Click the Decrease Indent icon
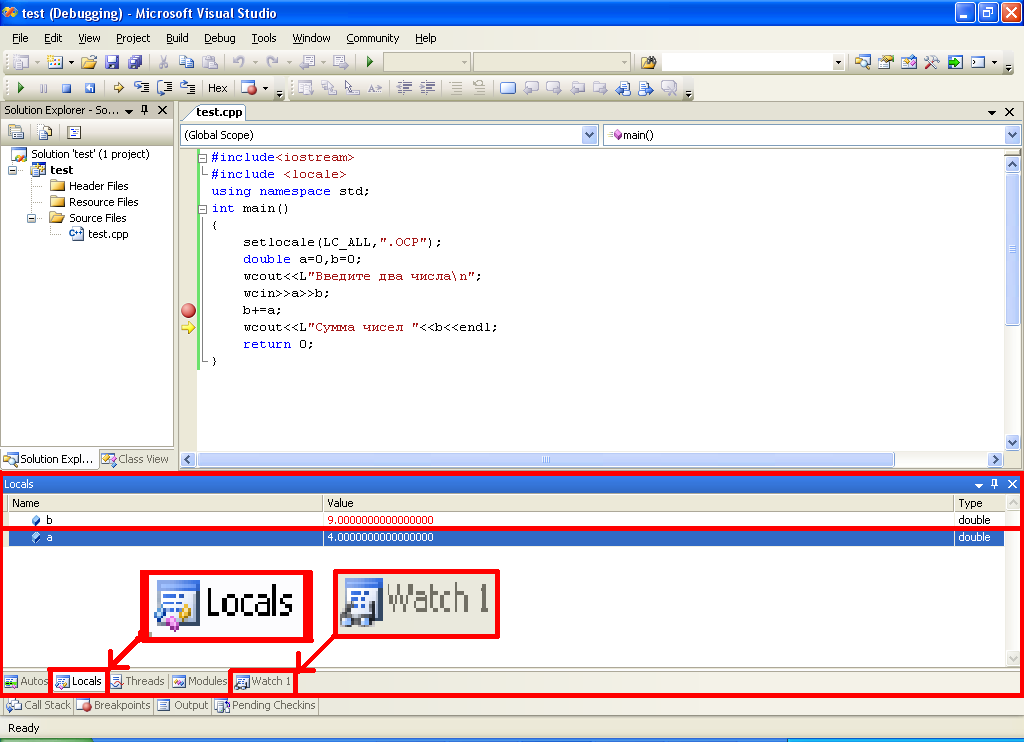 404,88
